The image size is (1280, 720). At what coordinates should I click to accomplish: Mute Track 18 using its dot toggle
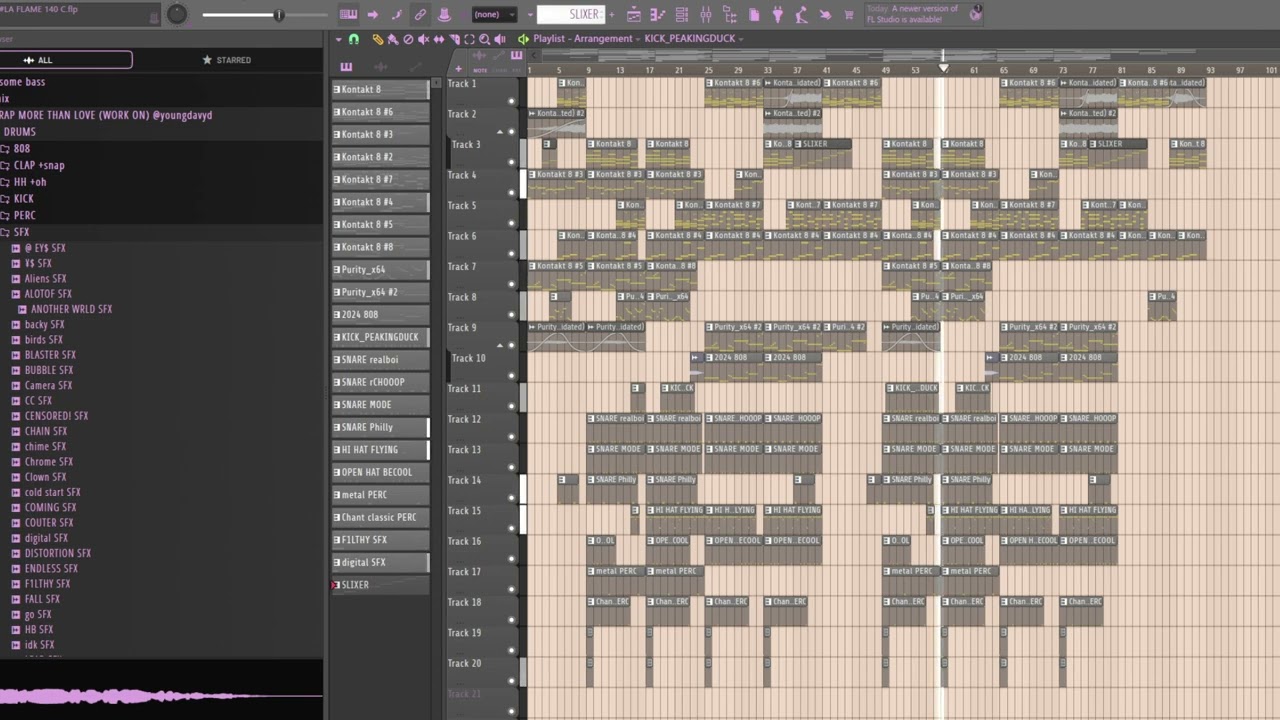point(512,620)
